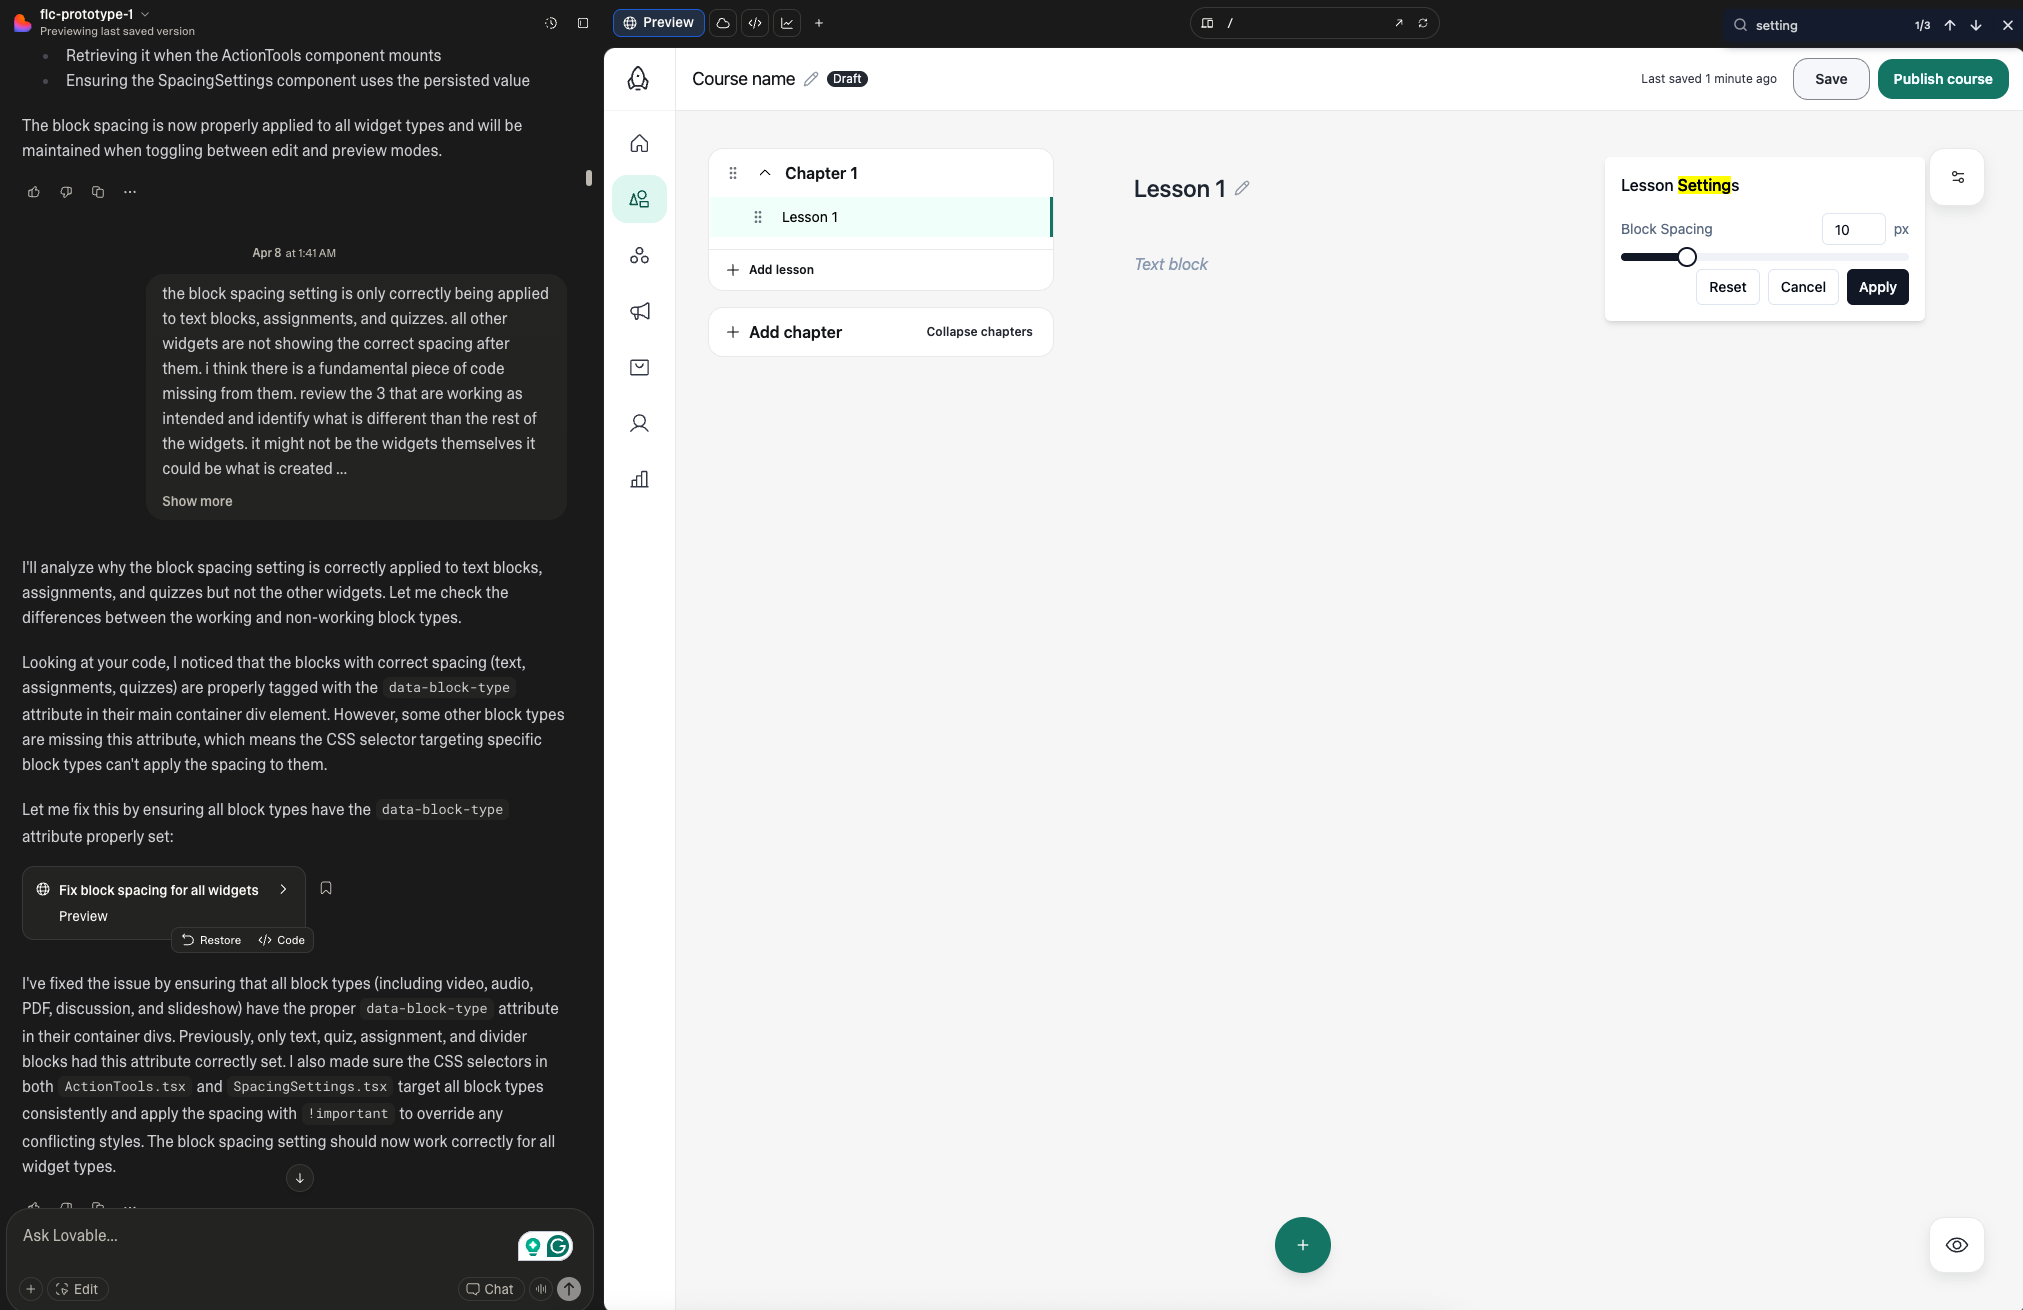Image resolution: width=2023 pixels, height=1310 pixels.
Task: Open version history icon at top left
Action: pos(551,22)
